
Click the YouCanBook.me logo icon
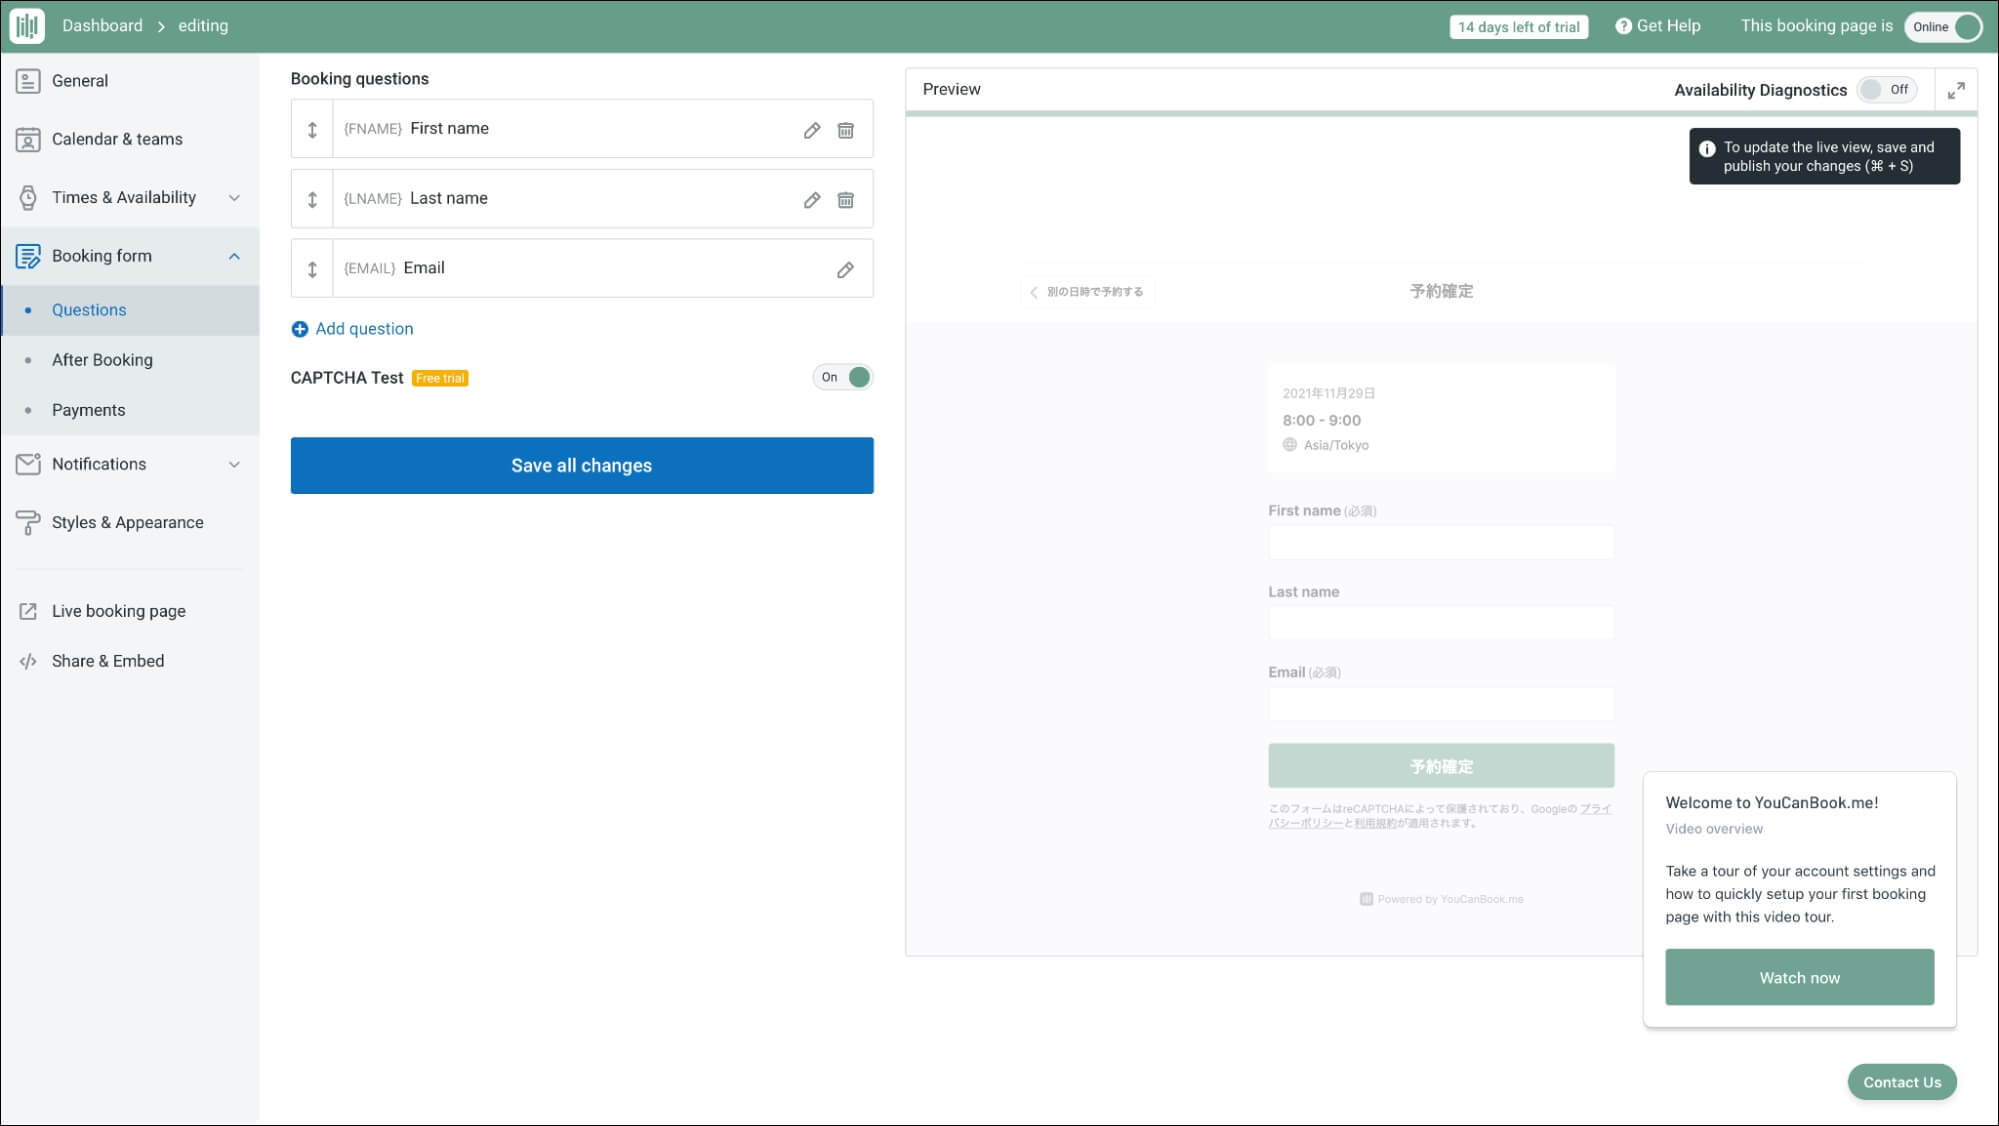click(x=27, y=26)
